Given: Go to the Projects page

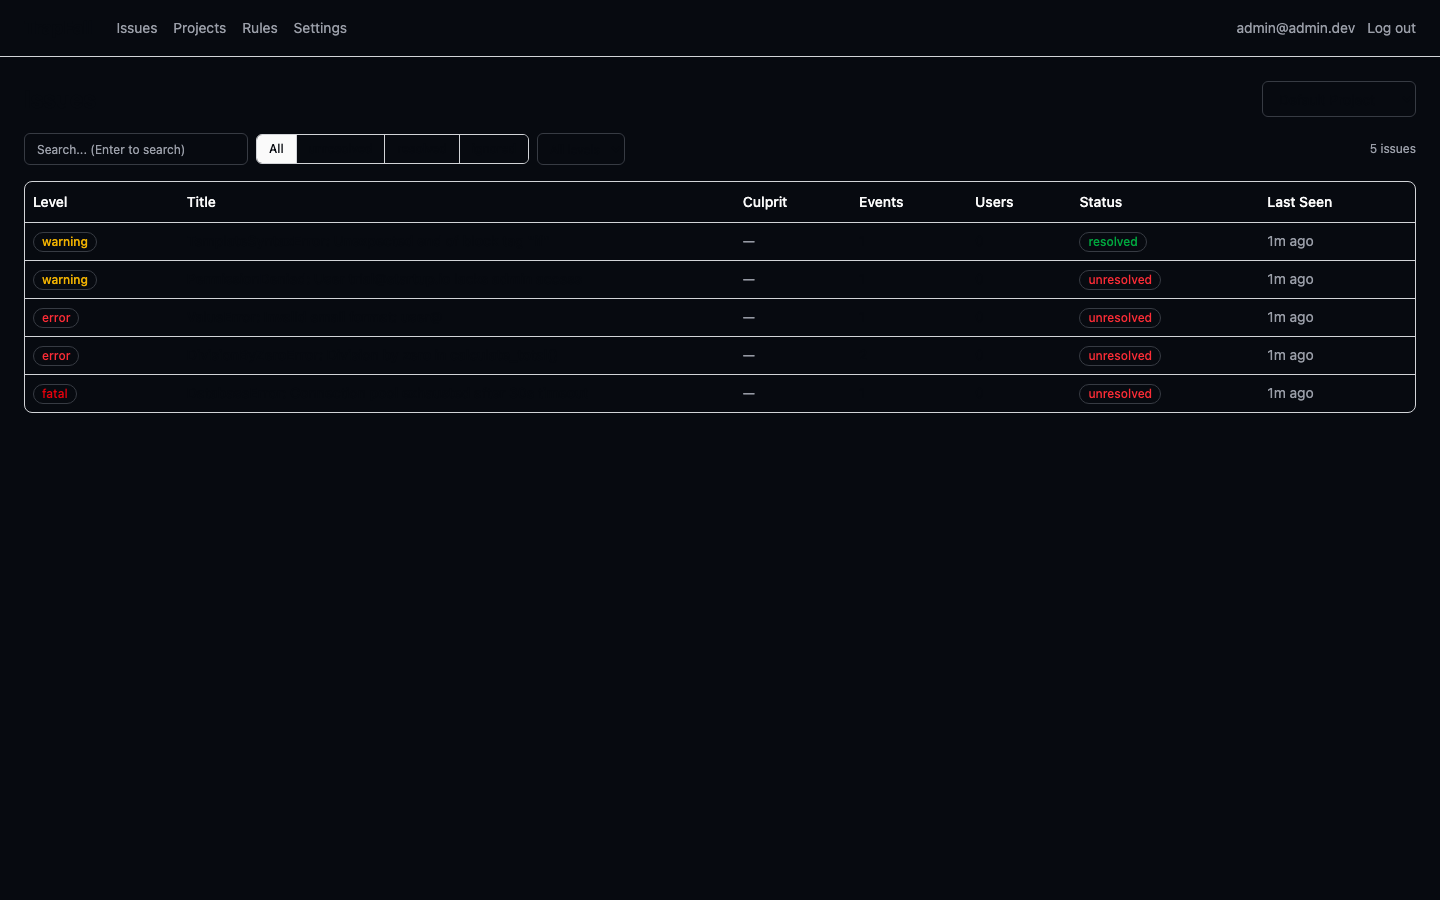Looking at the screenshot, I should [199, 28].
